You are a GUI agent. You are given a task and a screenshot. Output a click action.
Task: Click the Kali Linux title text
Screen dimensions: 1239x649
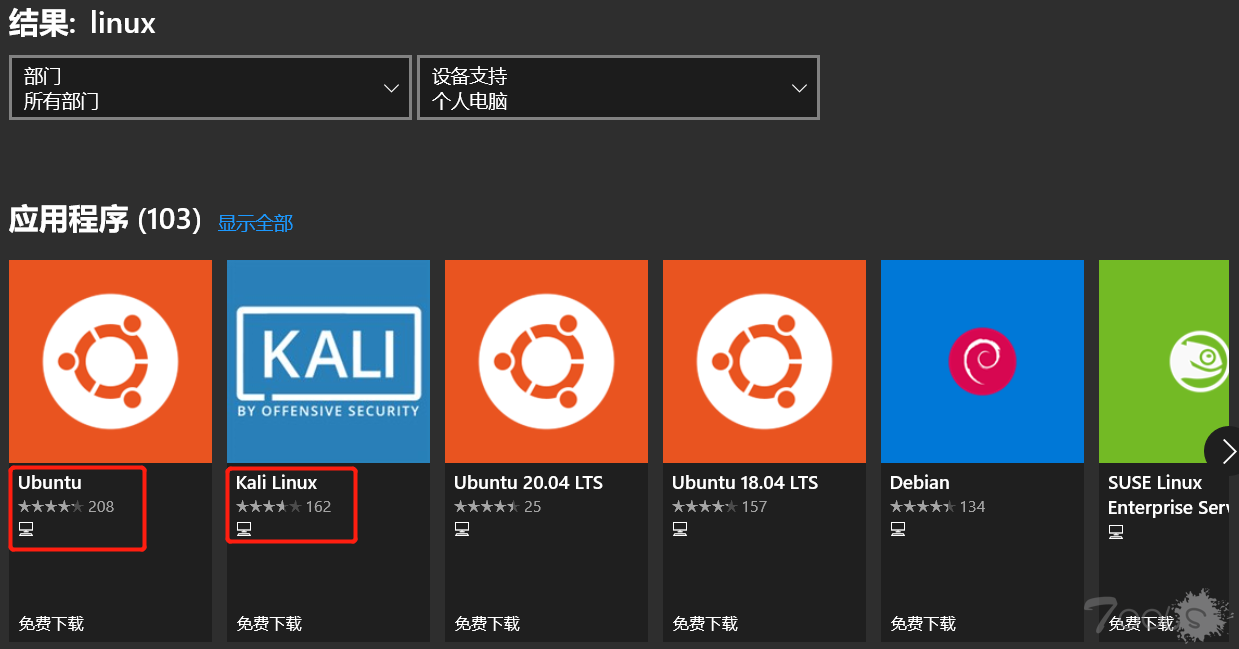pyautogui.click(x=277, y=483)
